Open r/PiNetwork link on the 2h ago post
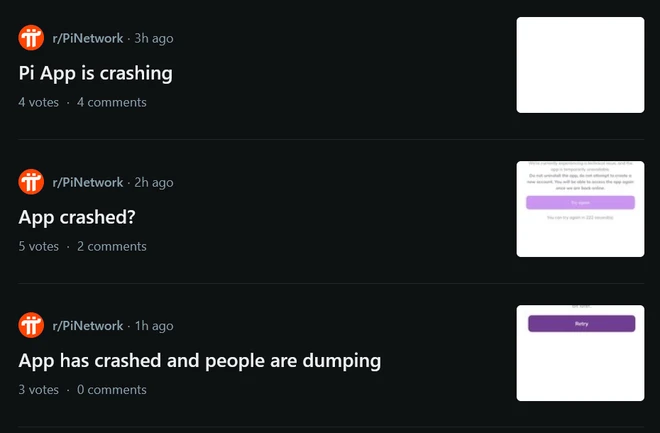 tap(88, 182)
